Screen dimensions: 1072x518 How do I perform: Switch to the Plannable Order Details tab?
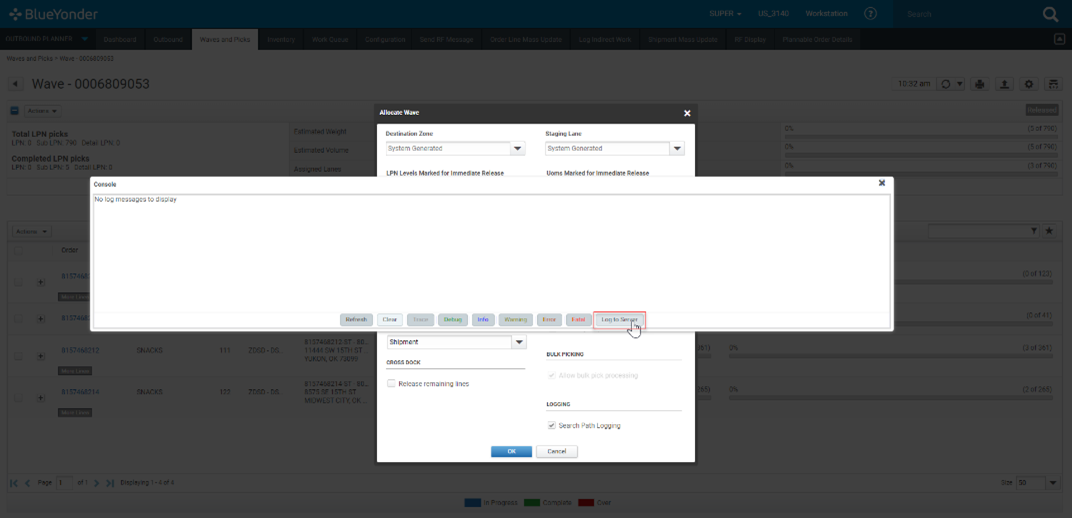click(817, 40)
